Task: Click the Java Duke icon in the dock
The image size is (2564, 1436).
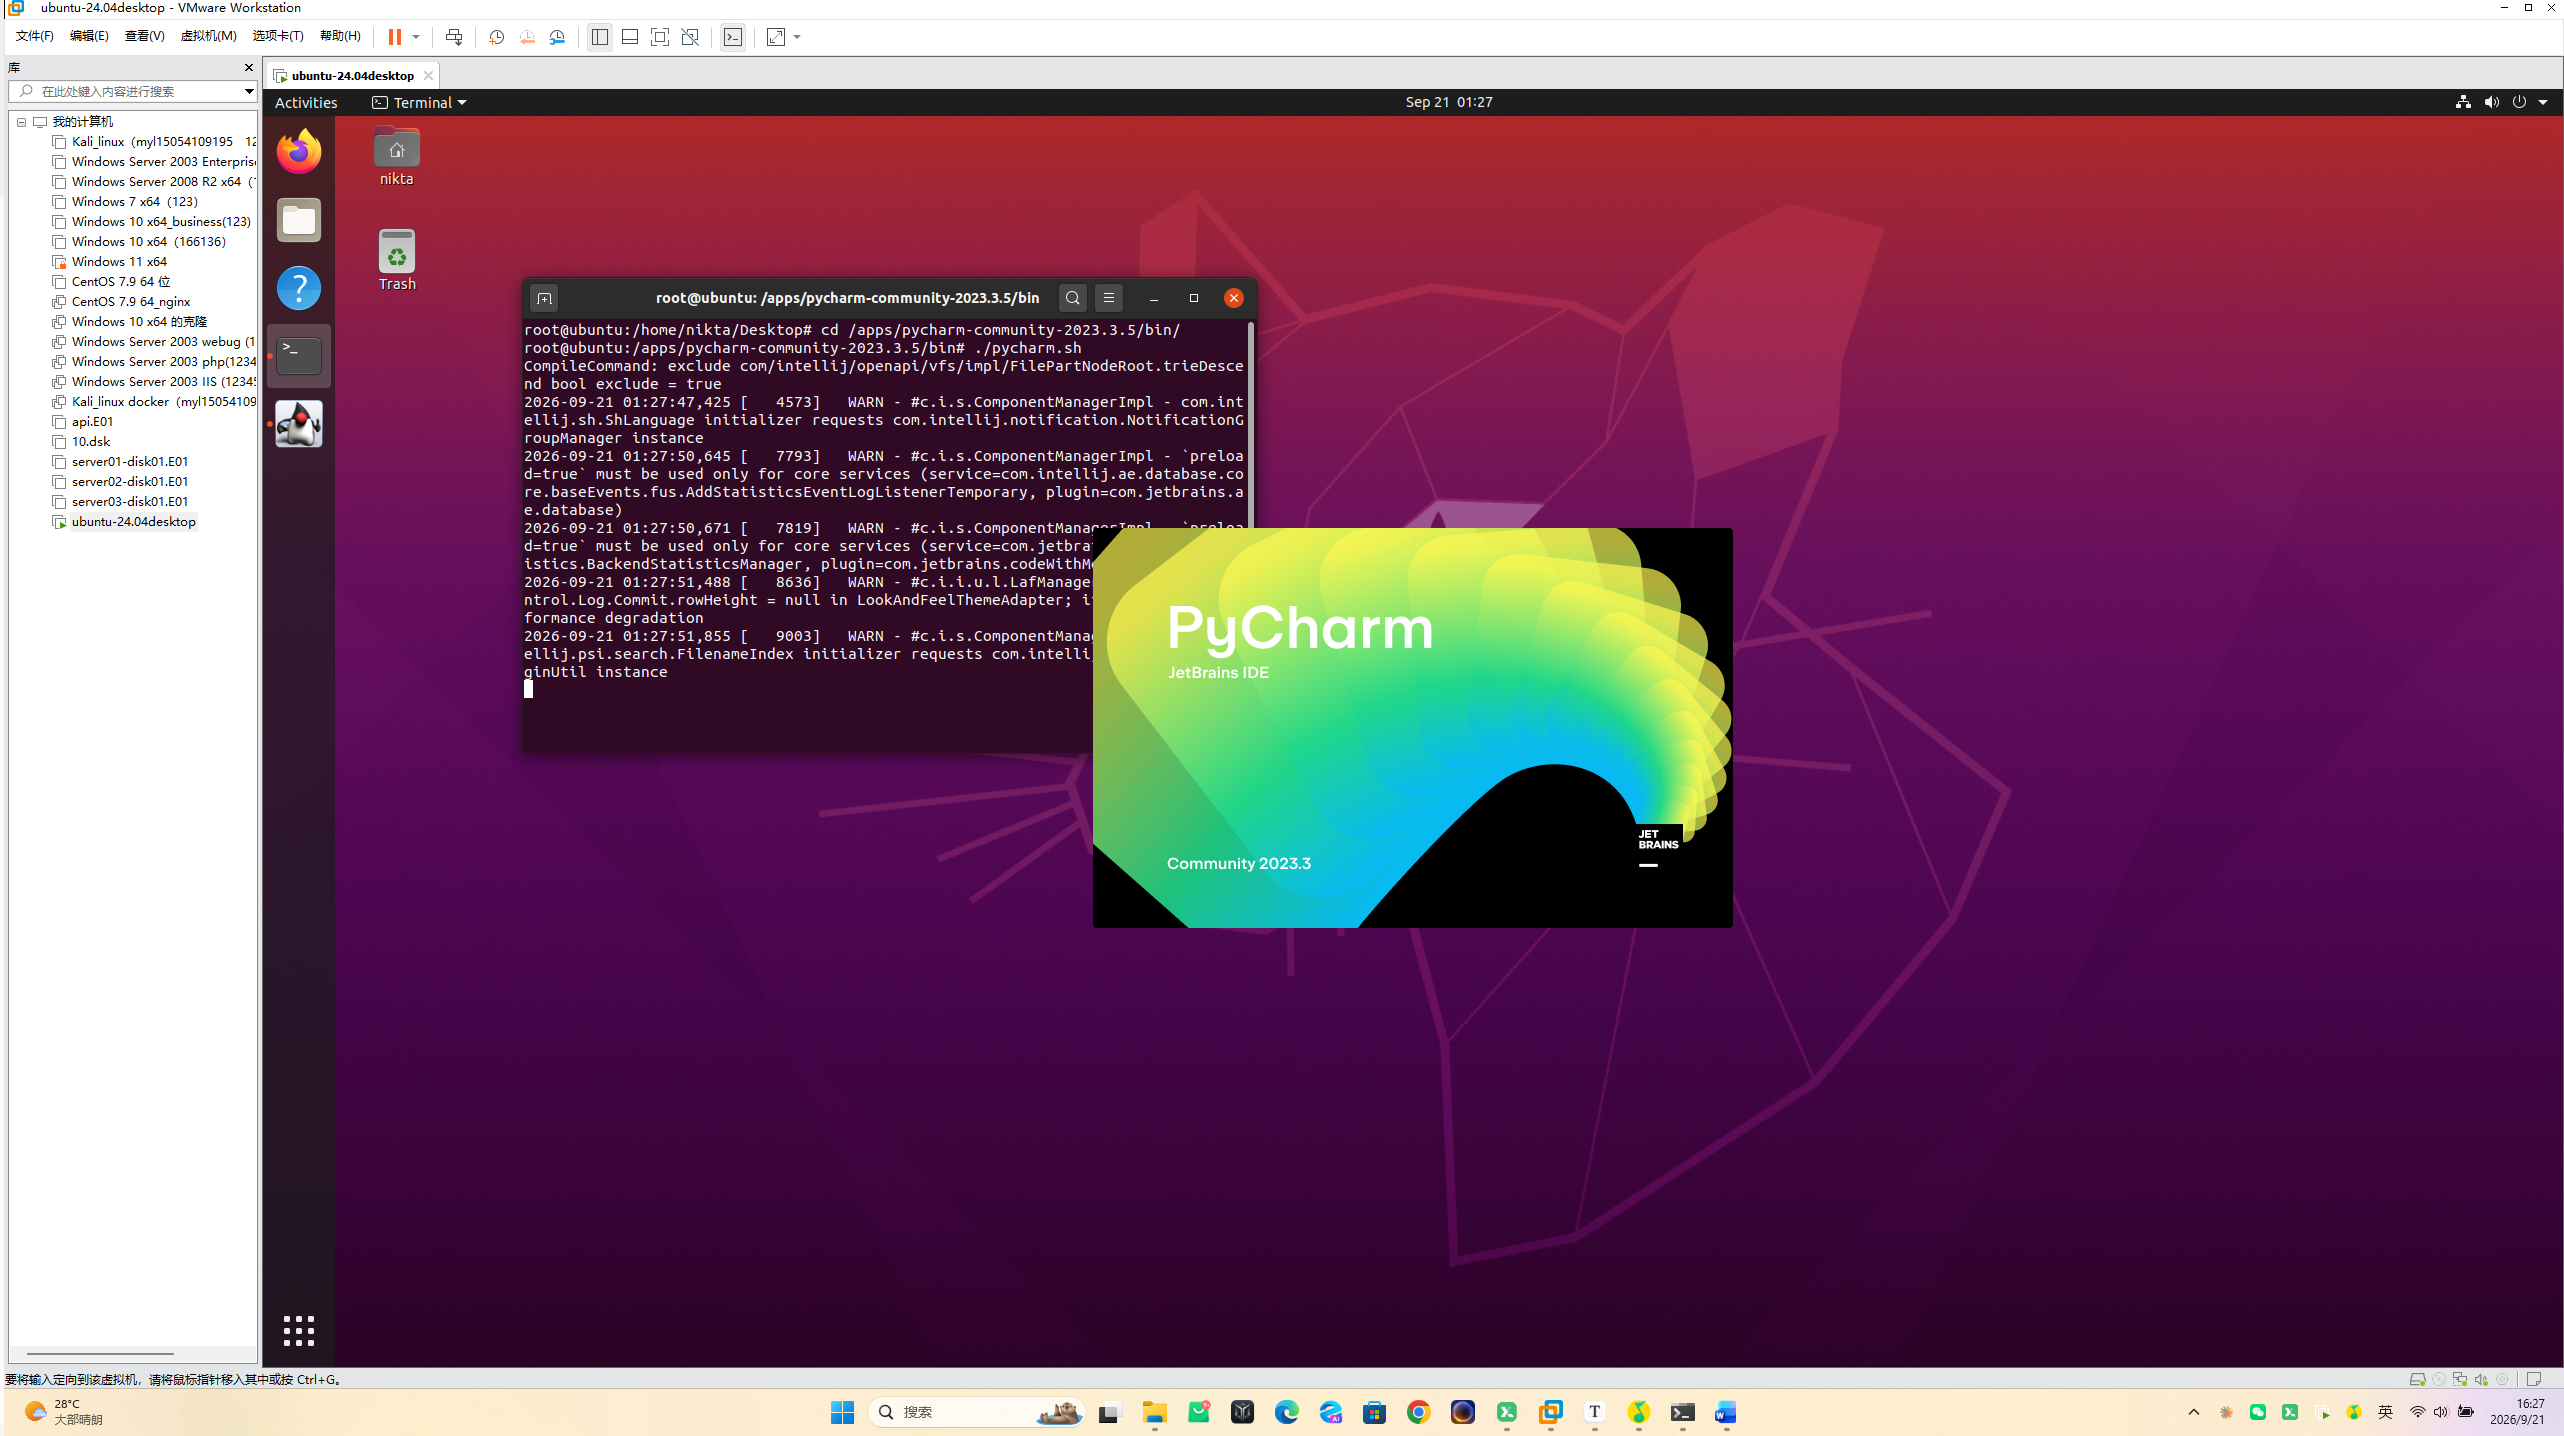Action: (299, 424)
